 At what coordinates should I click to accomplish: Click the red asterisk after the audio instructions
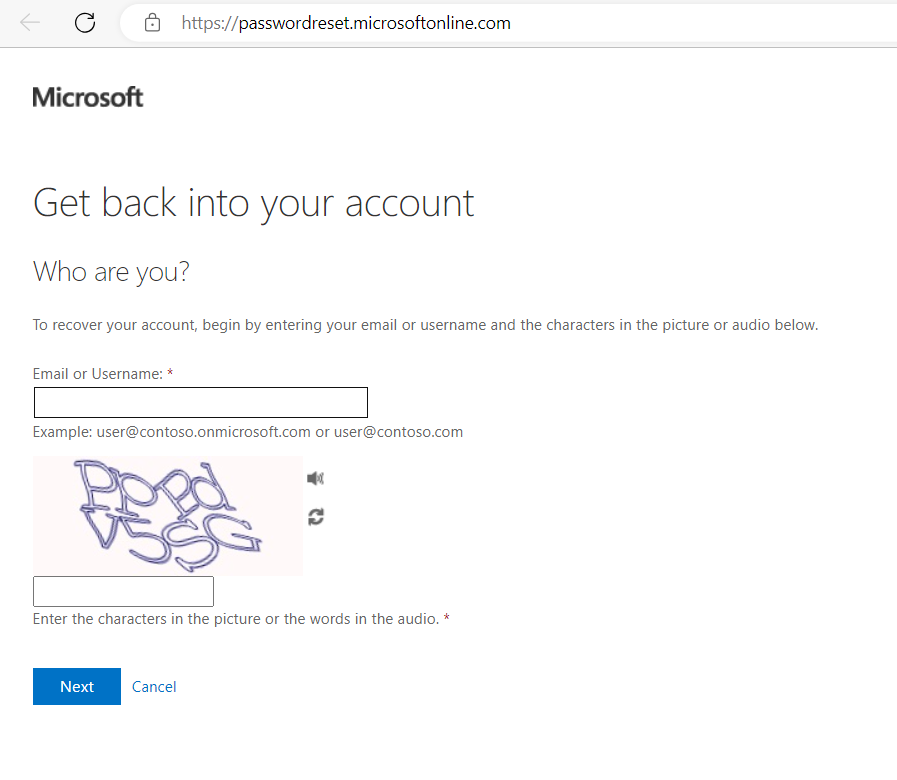pyautogui.click(x=447, y=617)
